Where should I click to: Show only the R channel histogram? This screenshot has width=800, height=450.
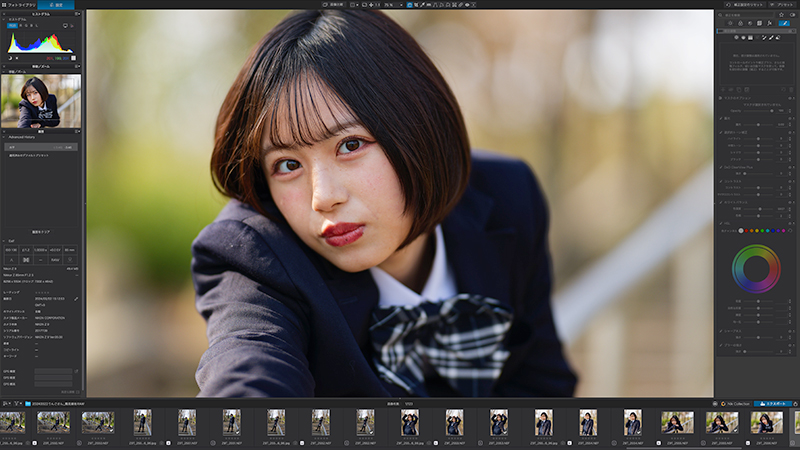pyautogui.click(x=20, y=26)
